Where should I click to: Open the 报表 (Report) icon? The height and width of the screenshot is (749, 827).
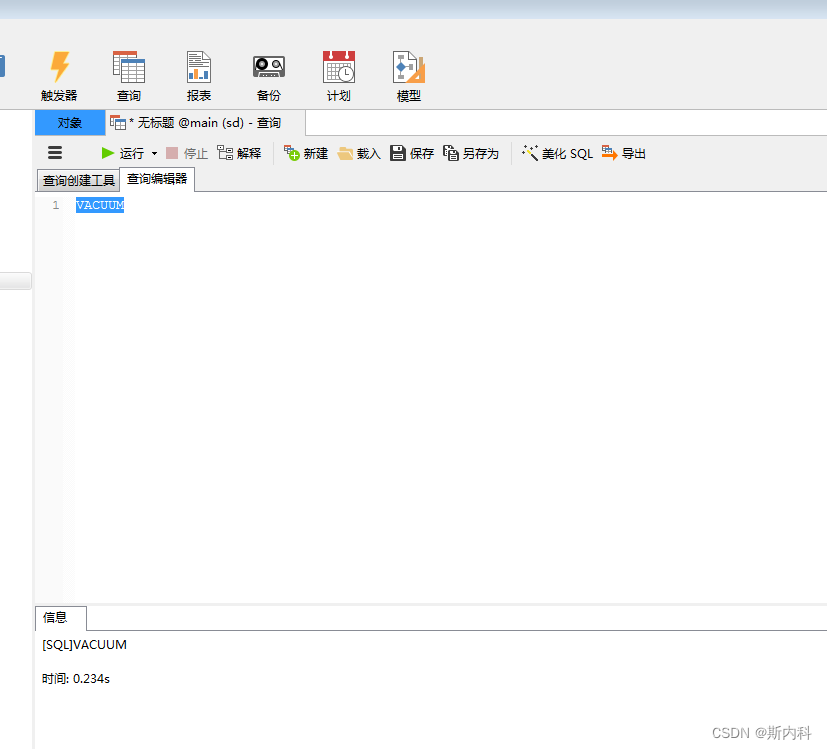[x=199, y=75]
